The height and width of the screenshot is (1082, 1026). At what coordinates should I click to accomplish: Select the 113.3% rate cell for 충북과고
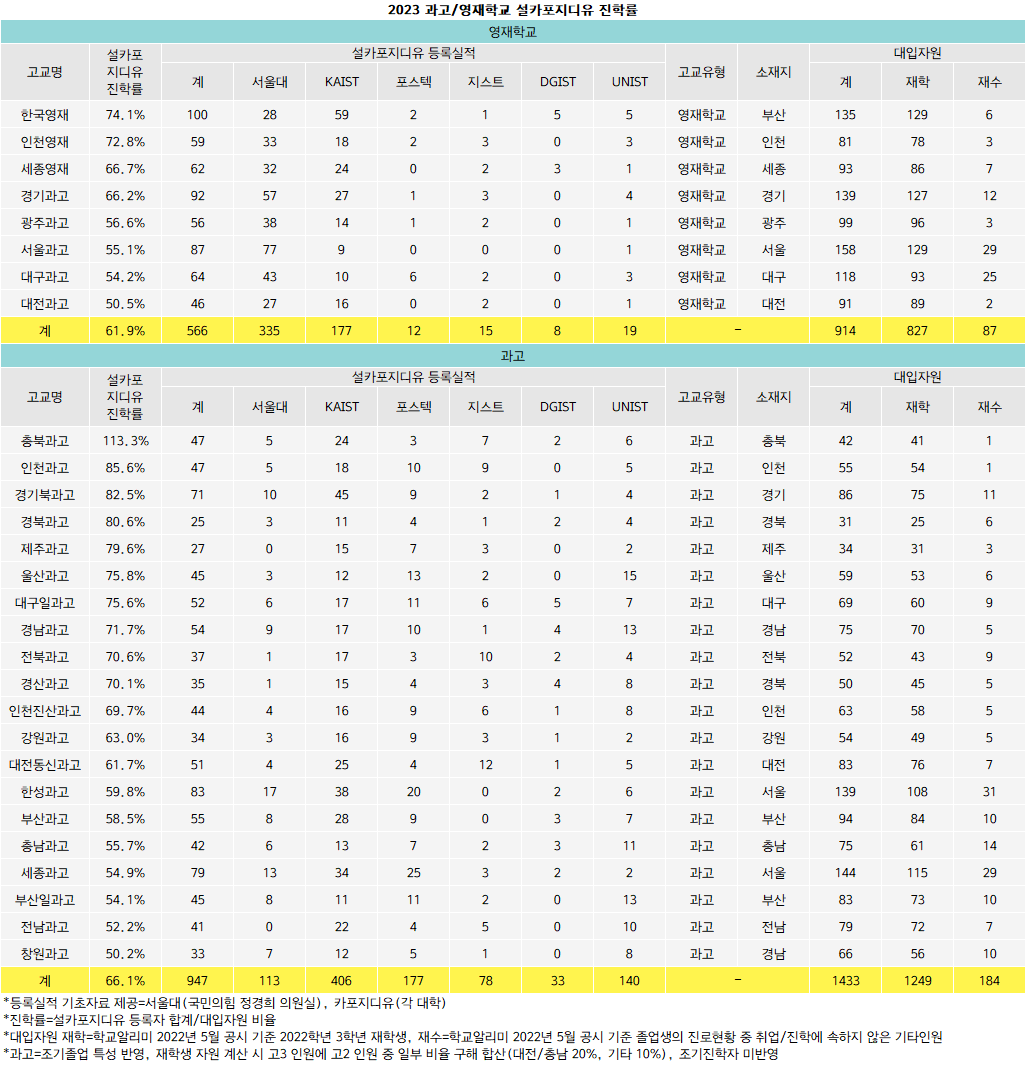pyautogui.click(x=125, y=440)
